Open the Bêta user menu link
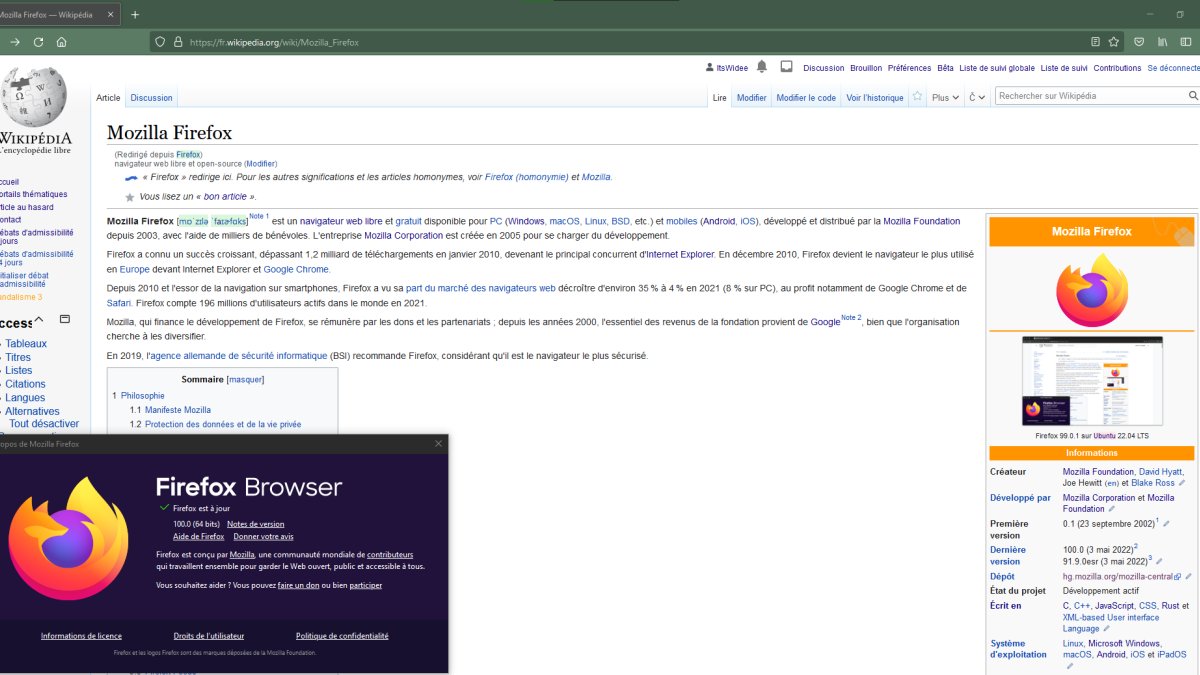Screen dimensions: 1200x675 945,68
